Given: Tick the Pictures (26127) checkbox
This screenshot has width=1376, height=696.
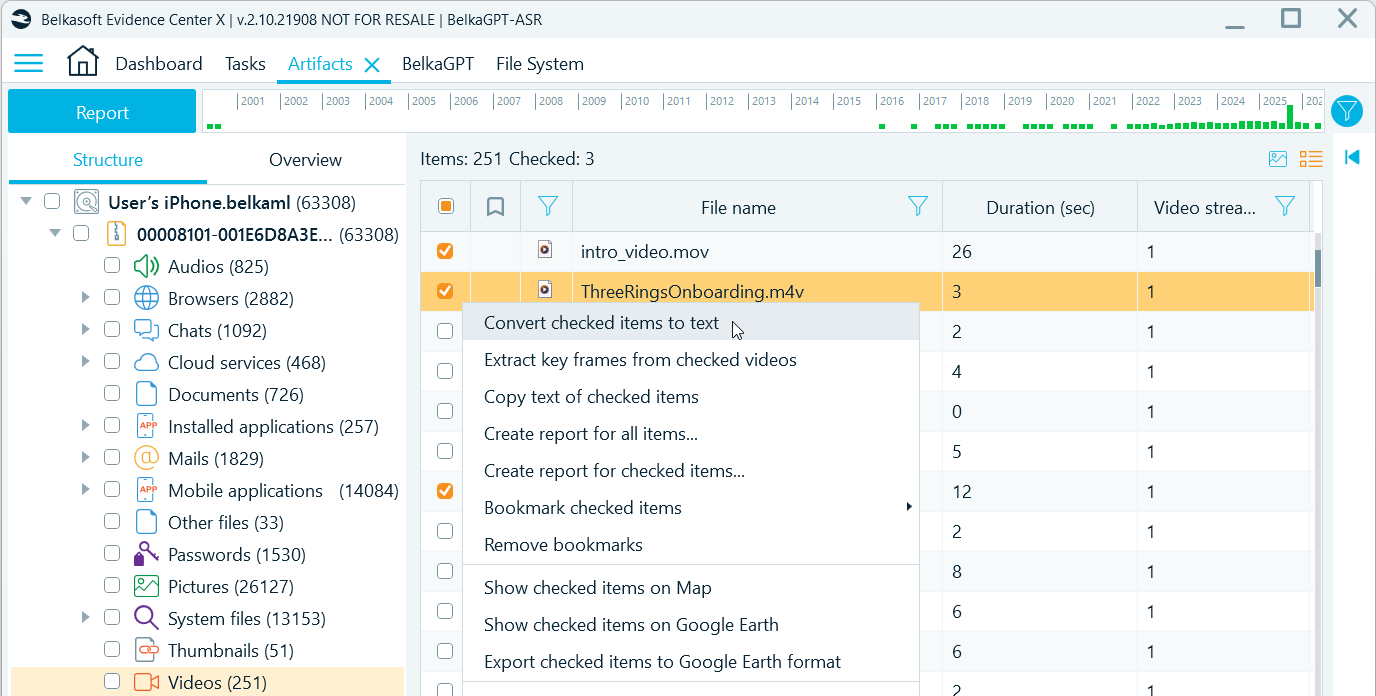Looking at the screenshot, I should (x=112, y=586).
